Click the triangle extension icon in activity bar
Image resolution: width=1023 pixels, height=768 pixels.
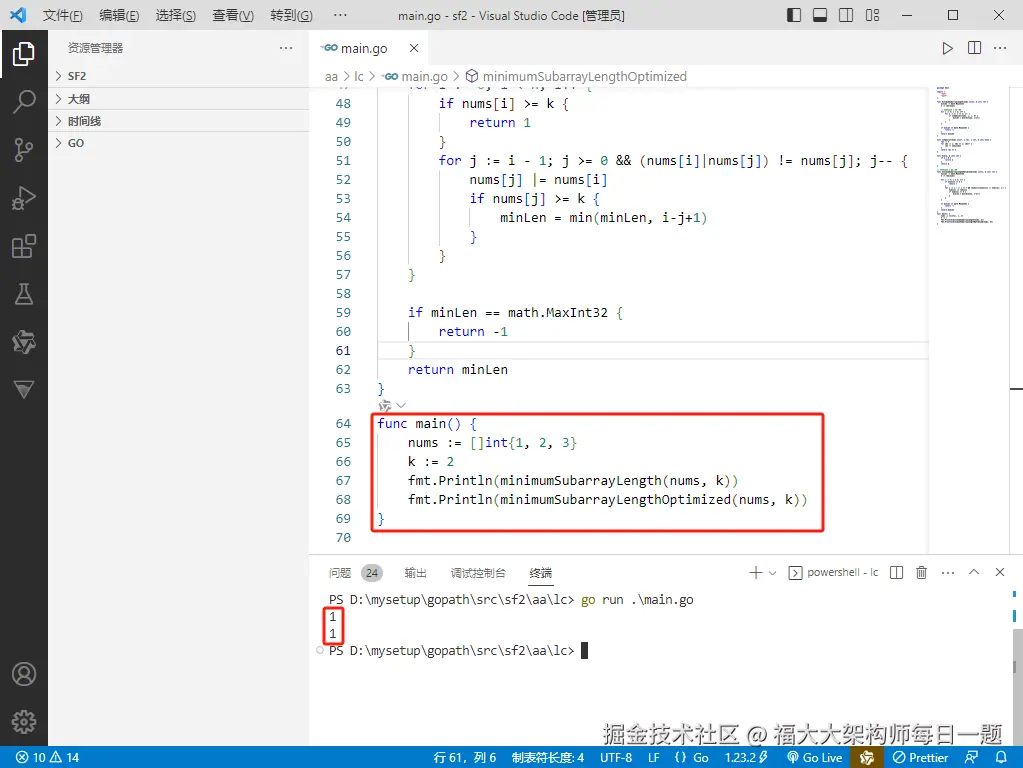(x=23, y=390)
